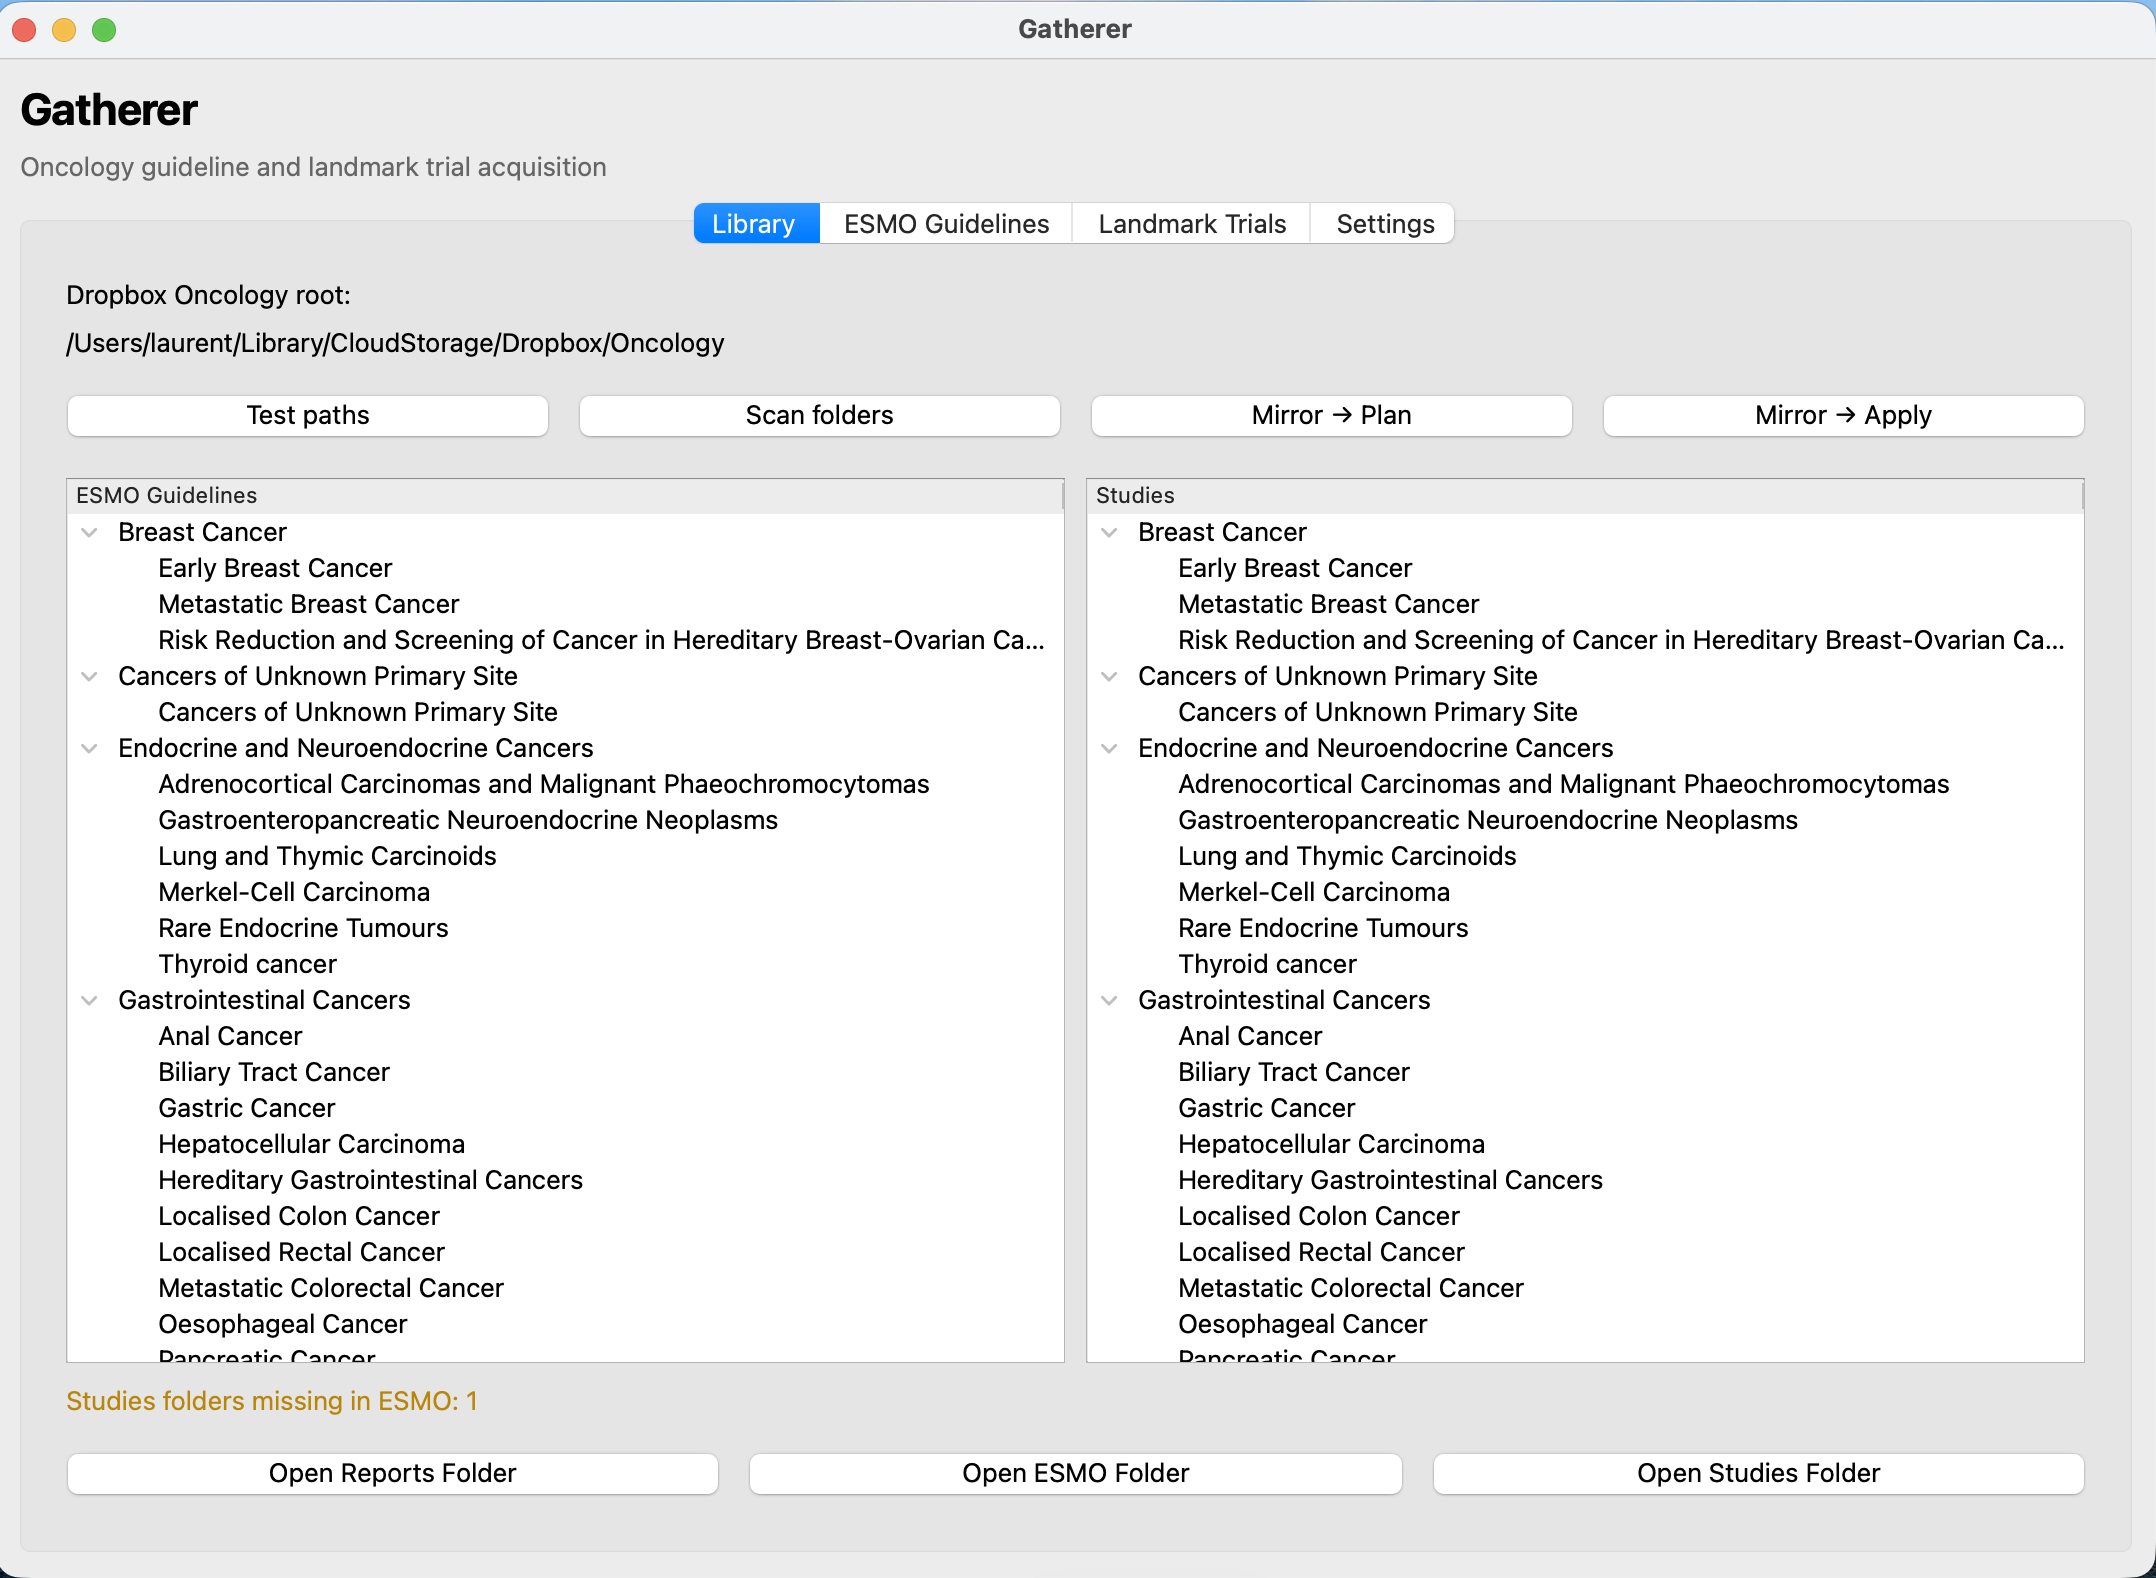Select Gastroenteropancreatic Neuroendocrine Neoplasms in Studies

tap(1585, 820)
